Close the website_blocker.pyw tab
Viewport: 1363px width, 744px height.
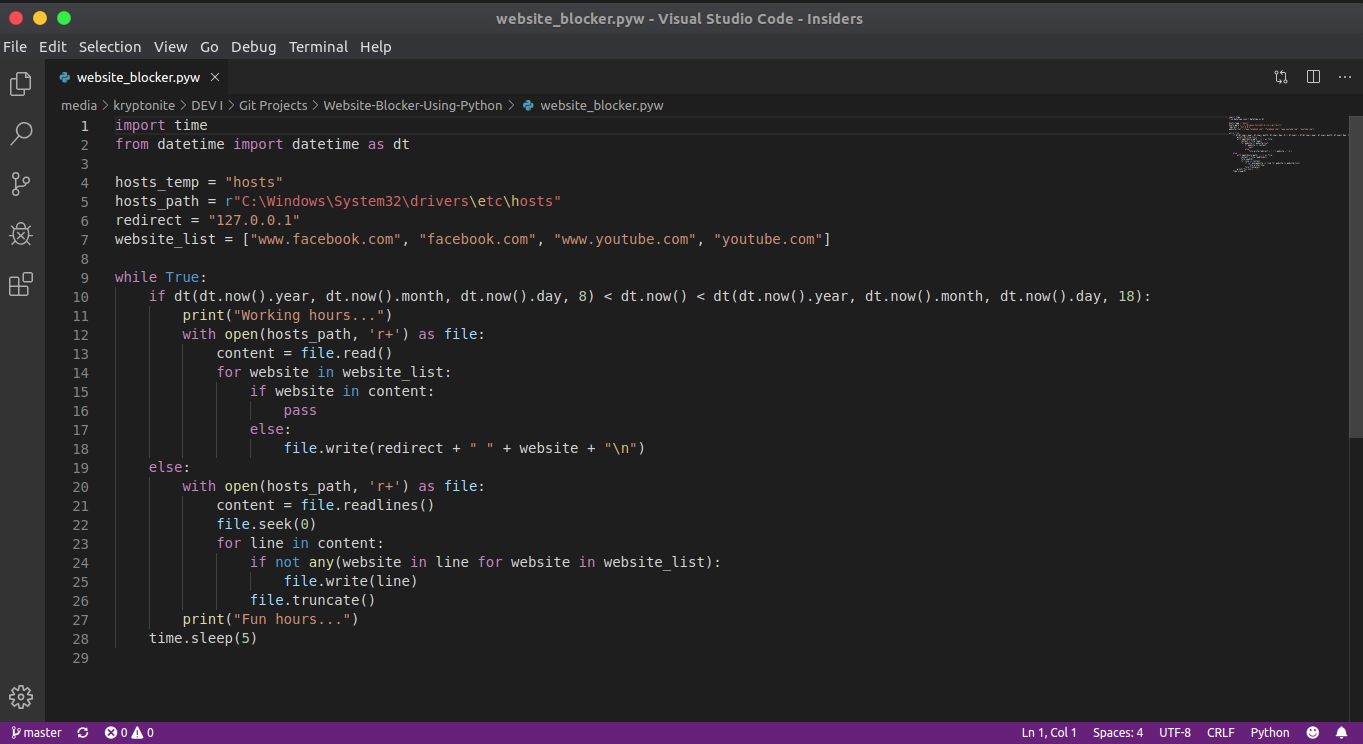click(x=215, y=77)
